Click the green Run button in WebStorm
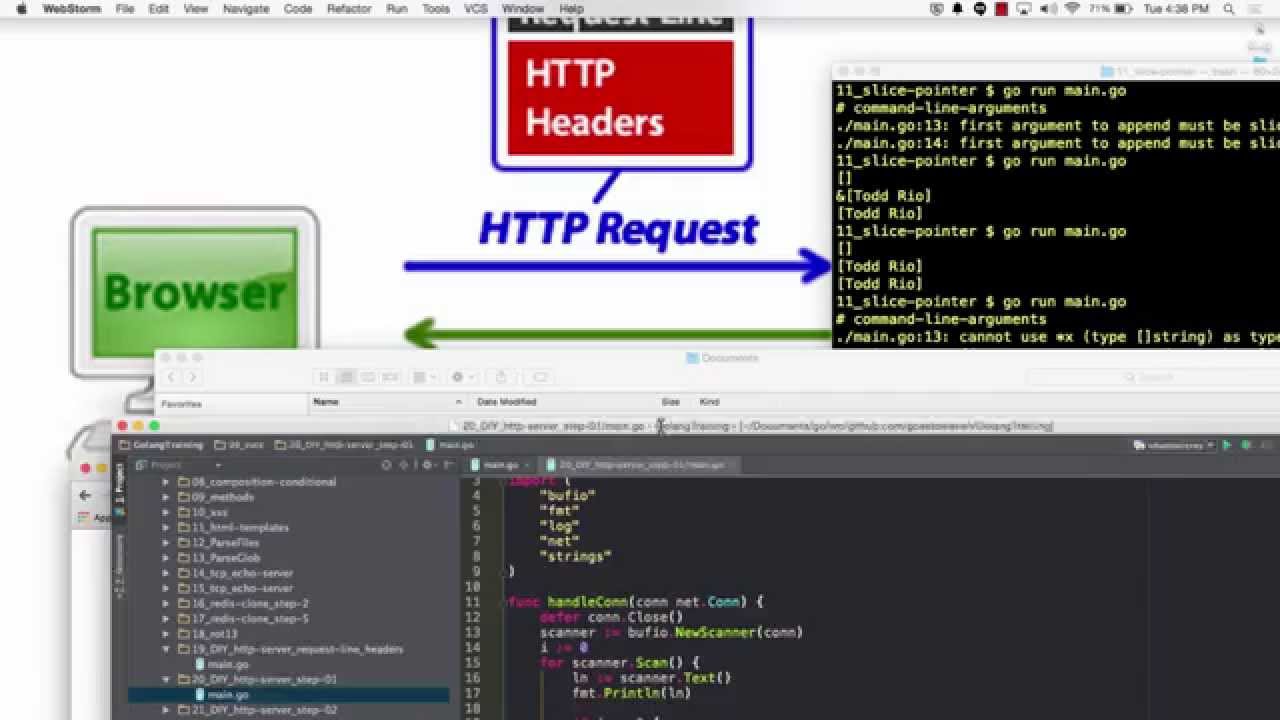The image size is (1280, 720). [x=1227, y=445]
